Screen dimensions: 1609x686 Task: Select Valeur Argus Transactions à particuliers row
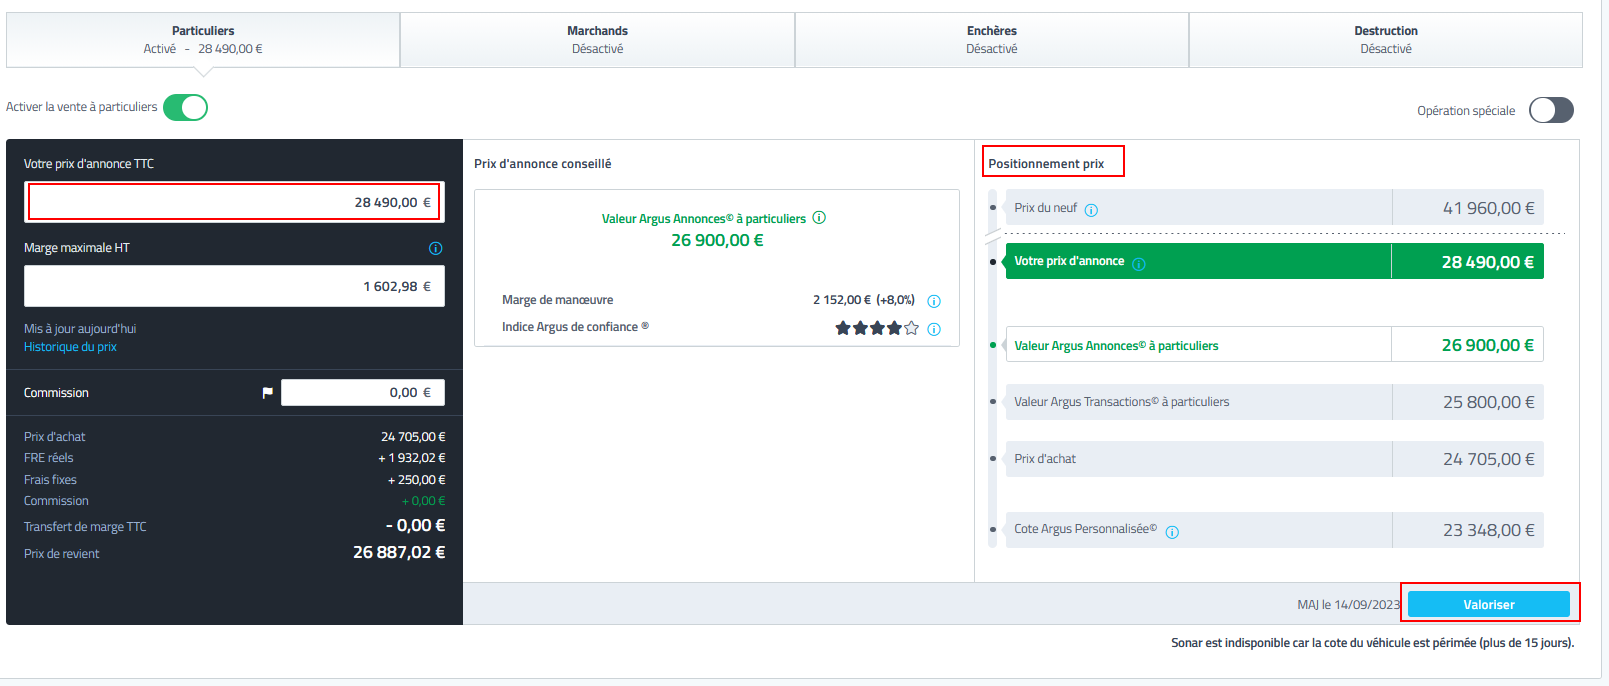pos(1274,402)
